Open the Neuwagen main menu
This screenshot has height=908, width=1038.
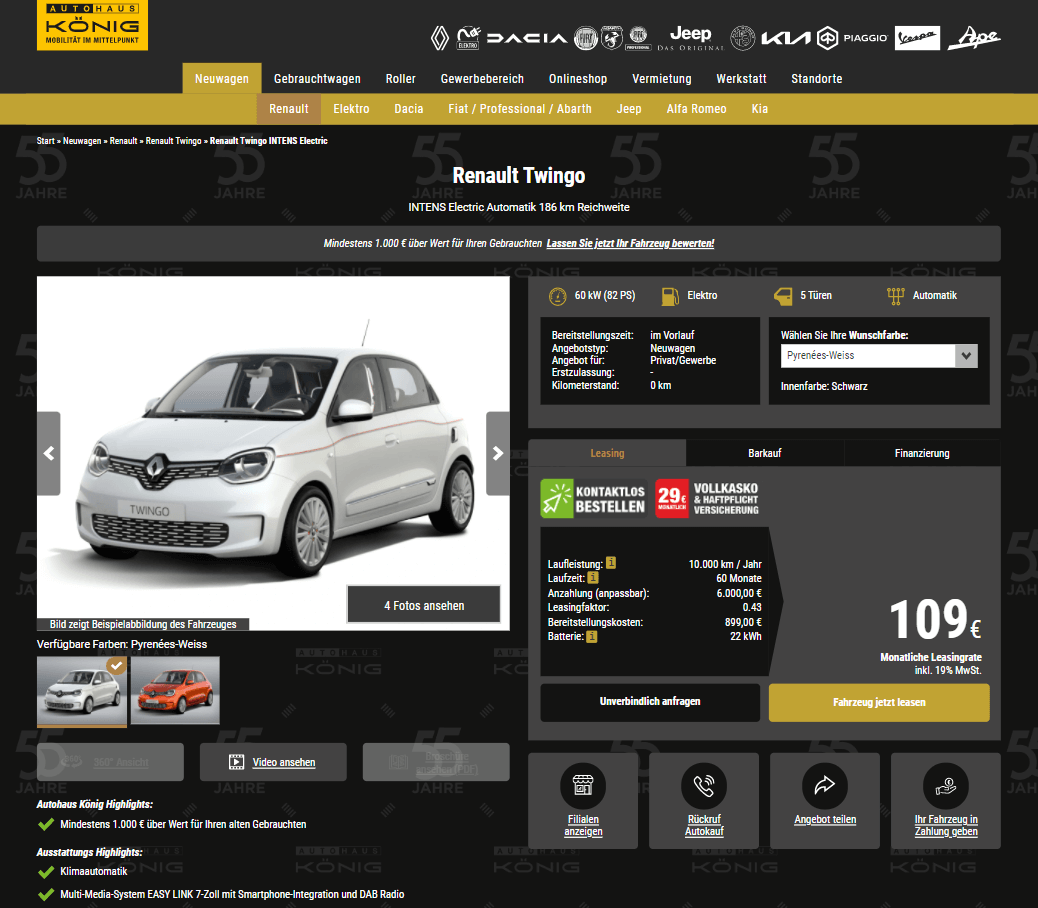coord(222,79)
